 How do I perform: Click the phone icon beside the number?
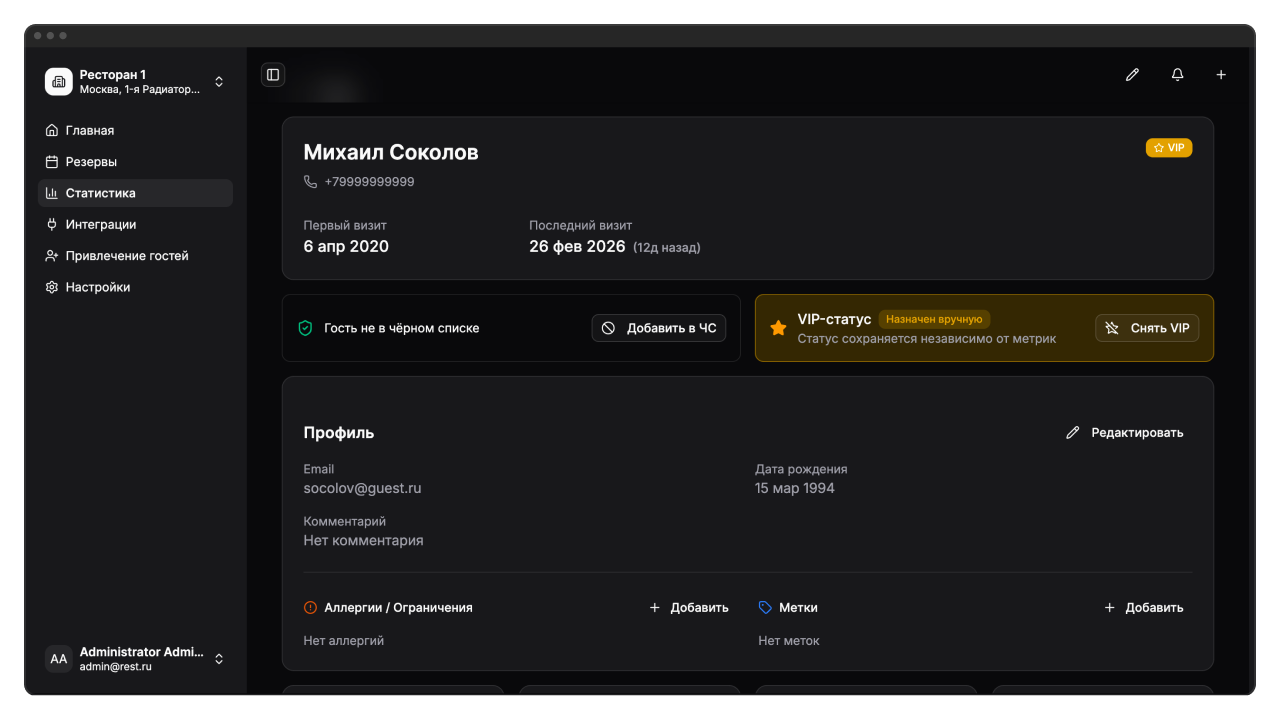pos(311,182)
